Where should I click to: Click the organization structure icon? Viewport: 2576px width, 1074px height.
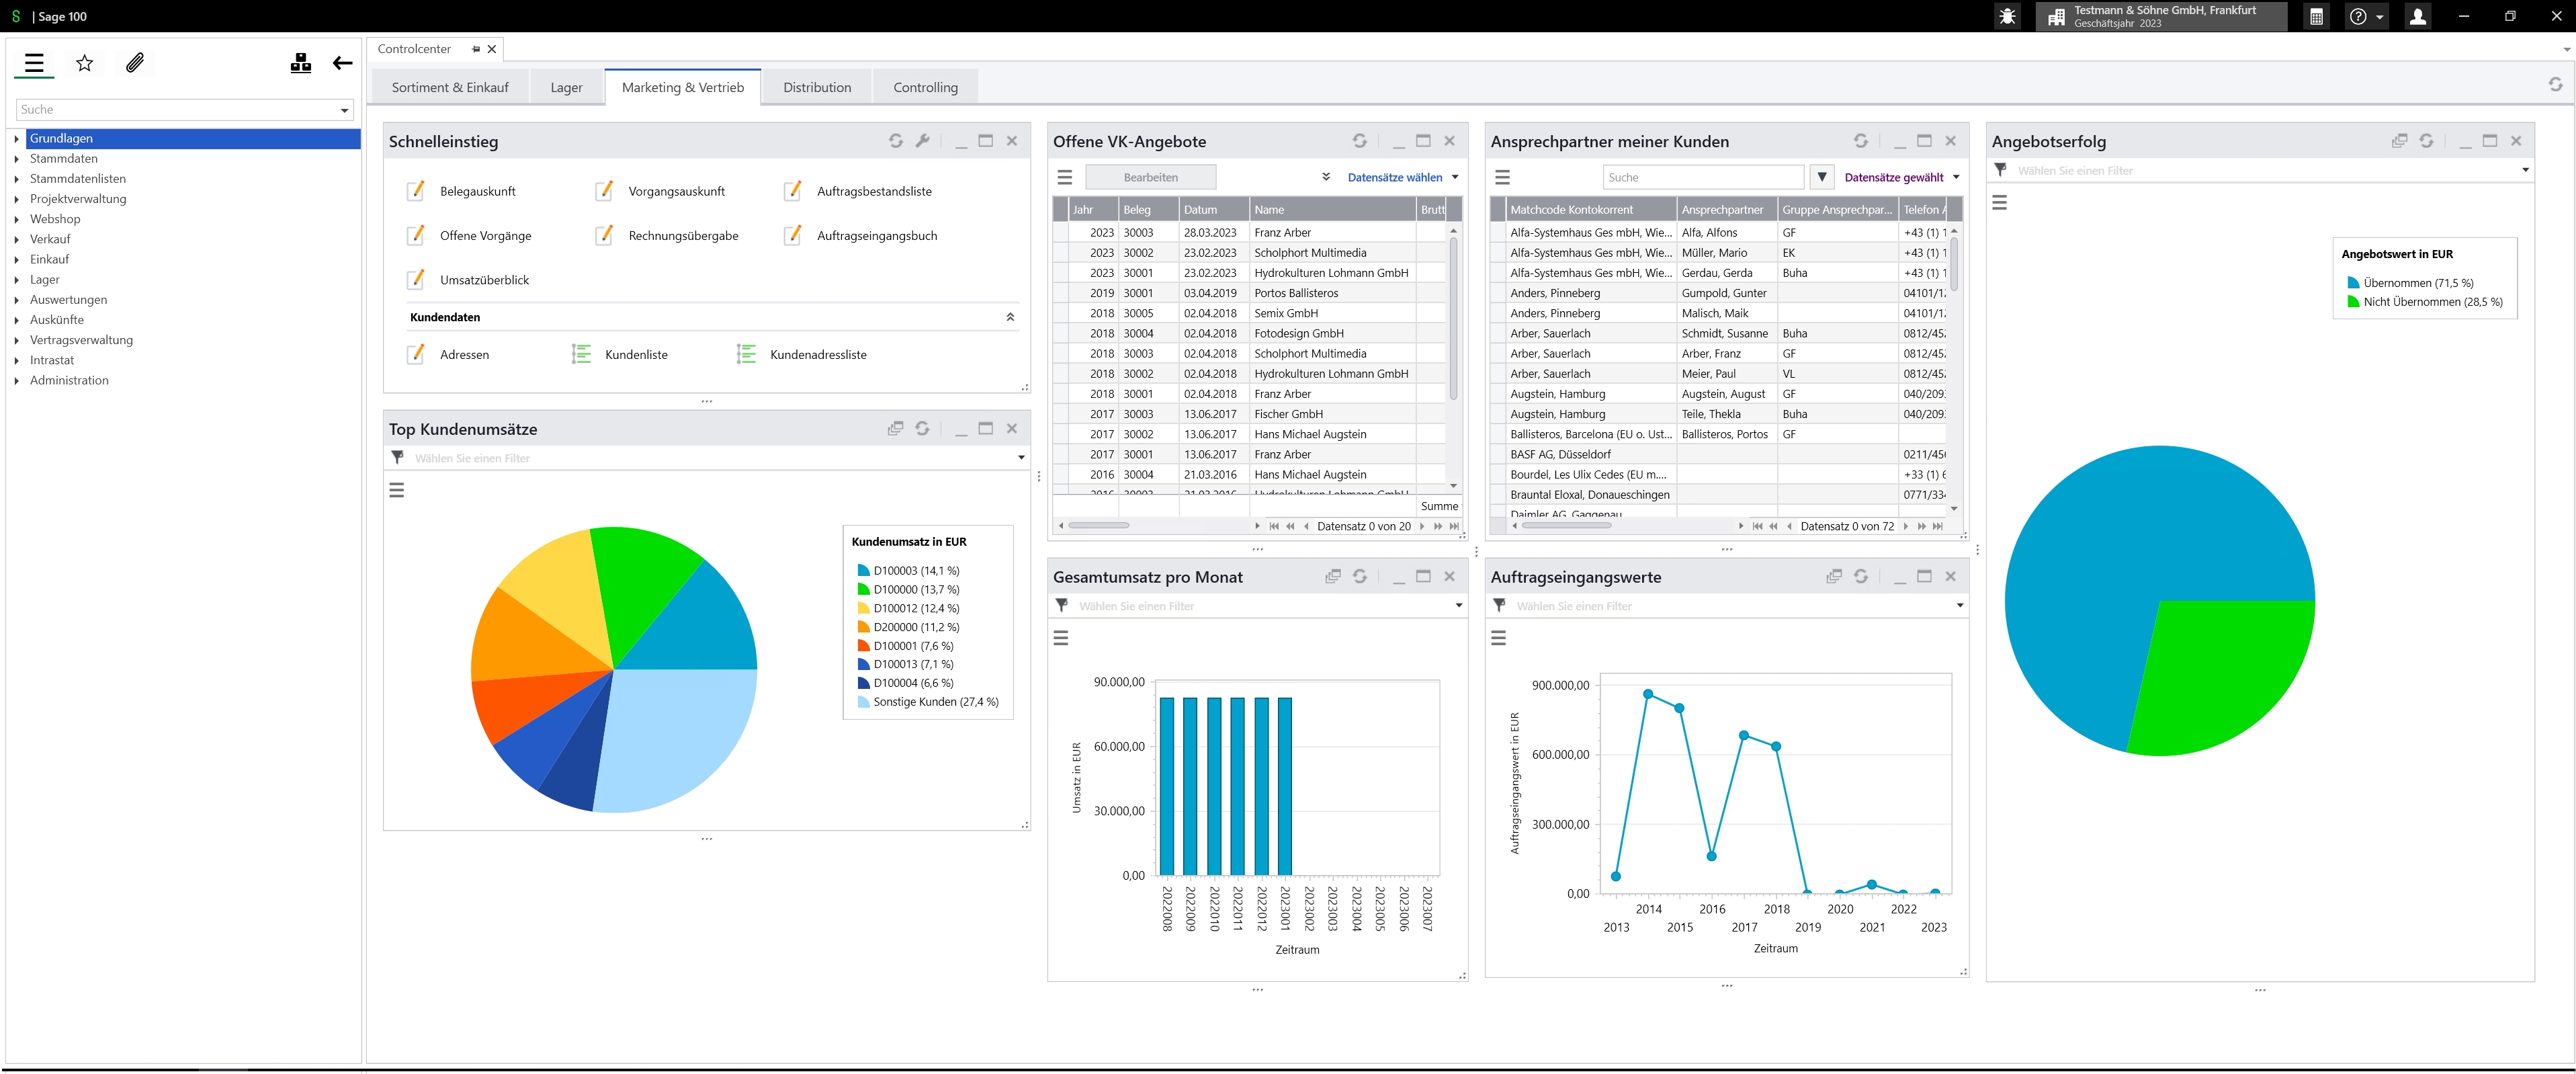click(300, 64)
